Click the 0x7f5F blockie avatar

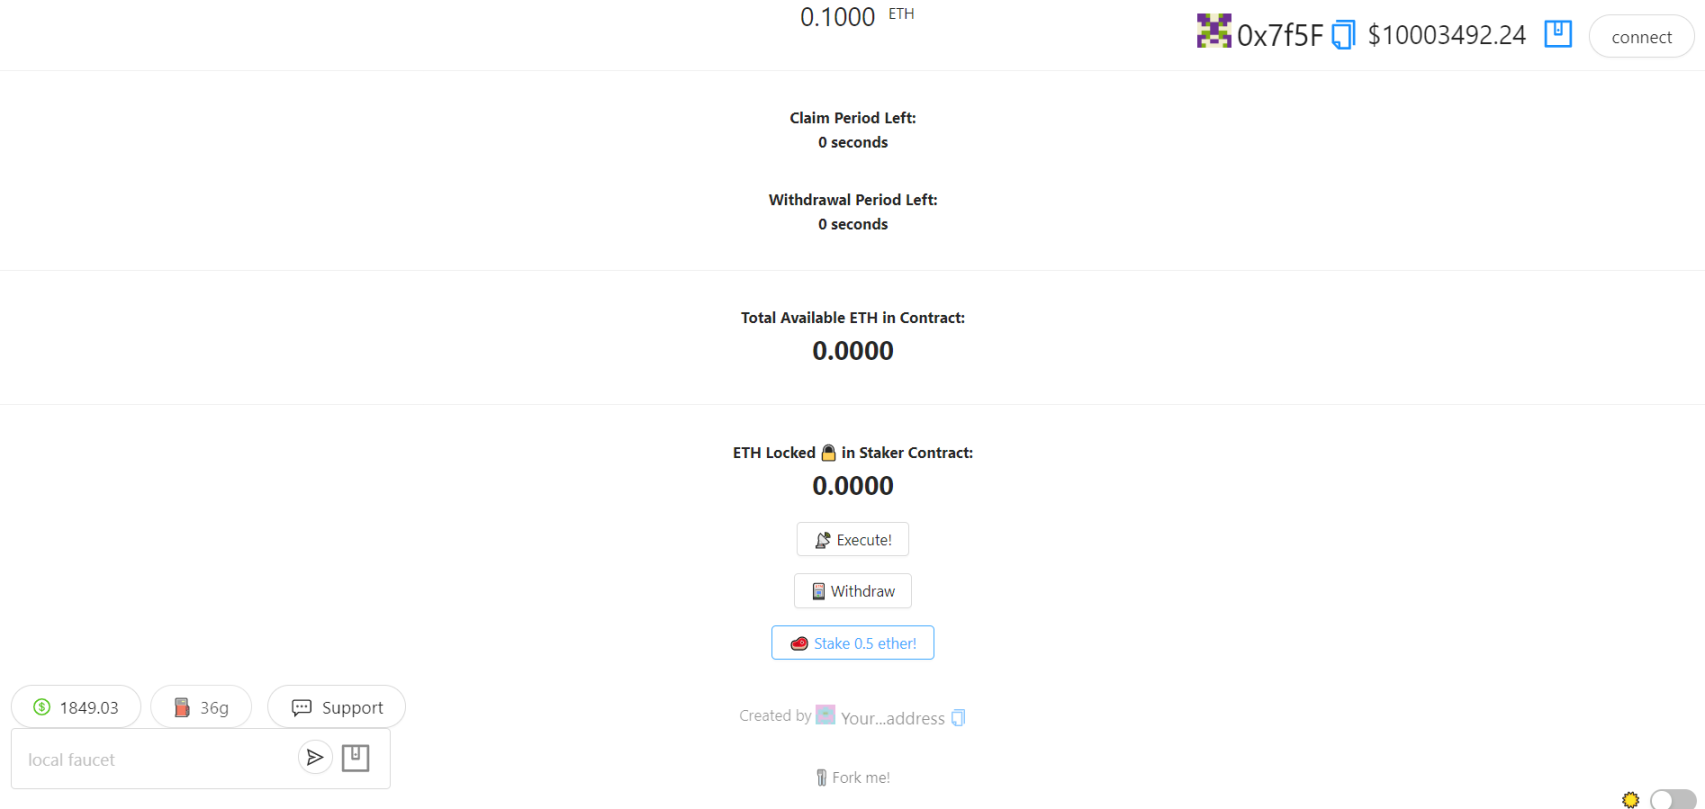1214,31
